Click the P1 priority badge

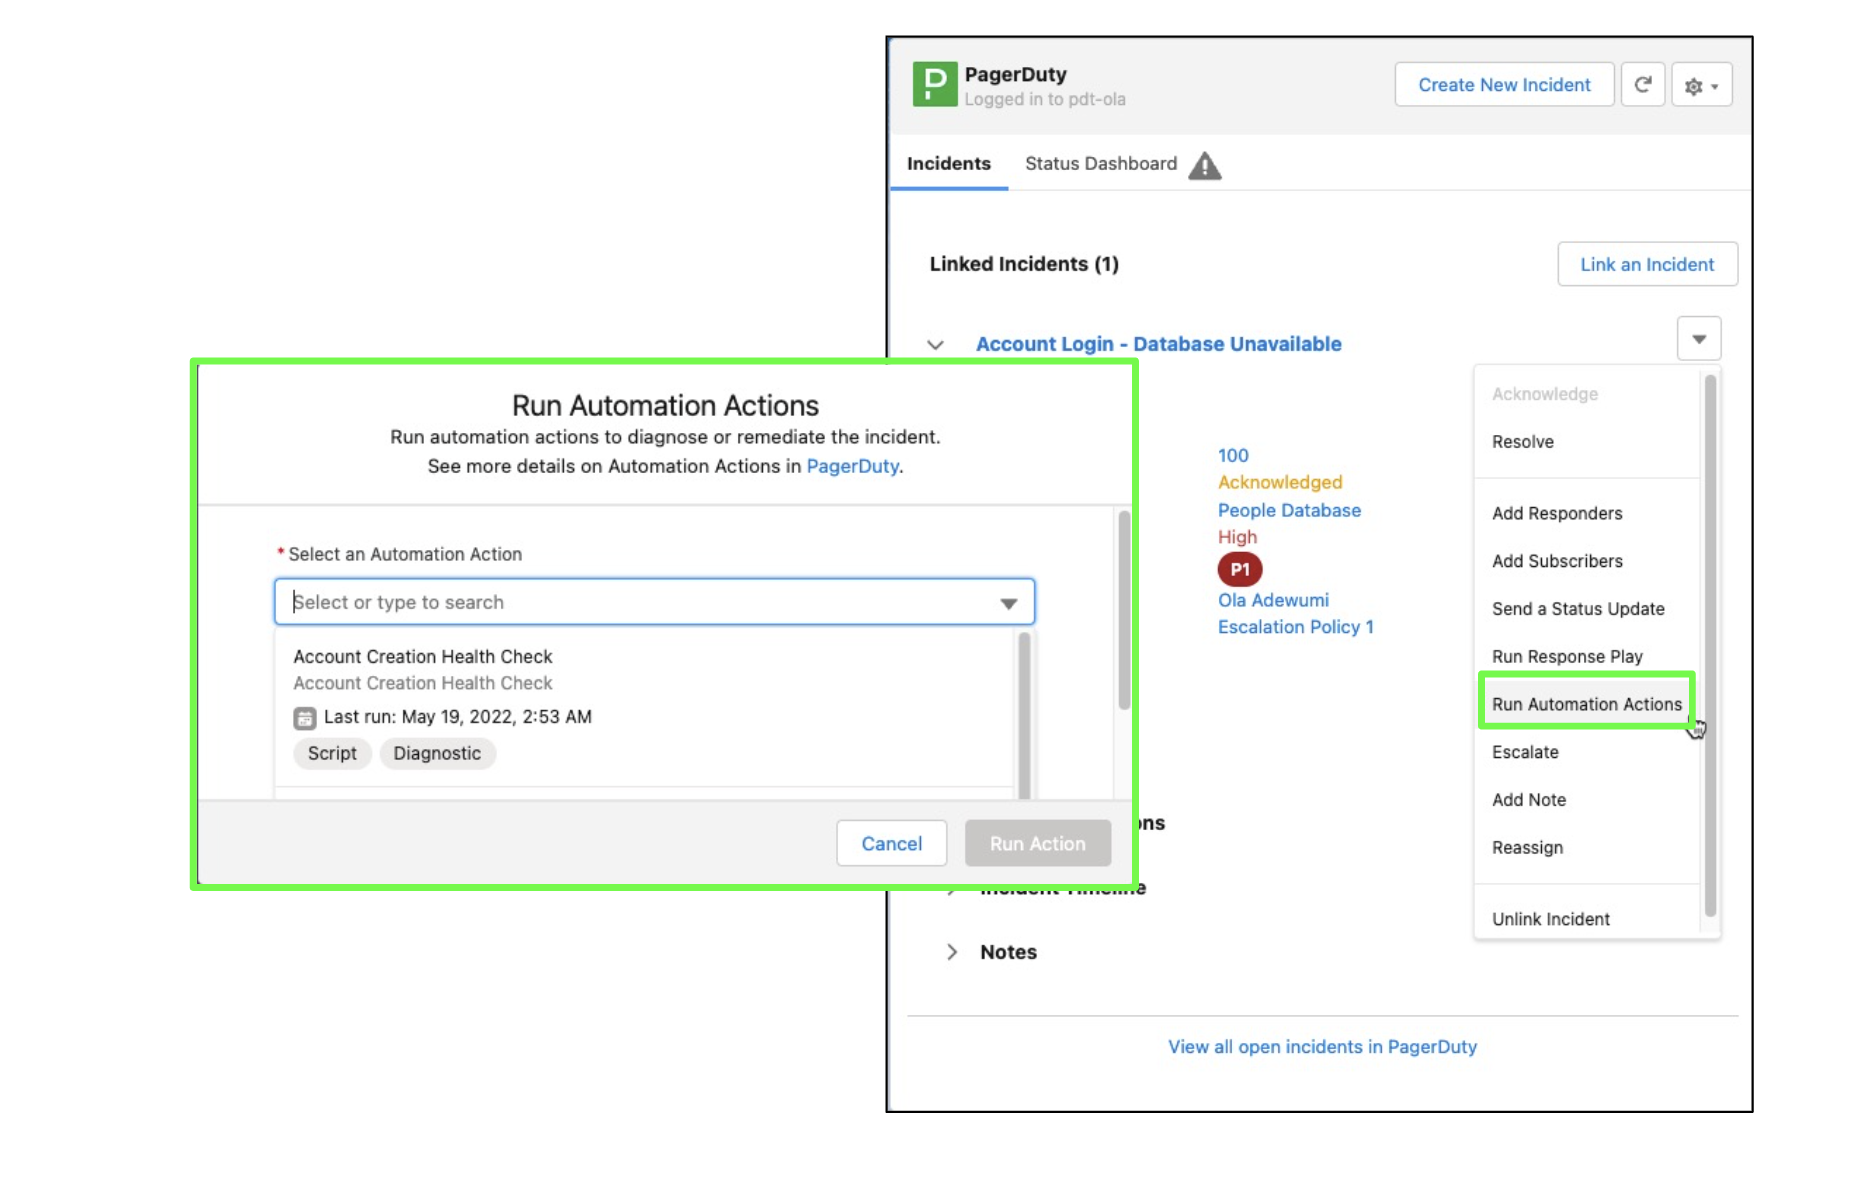pyautogui.click(x=1239, y=569)
